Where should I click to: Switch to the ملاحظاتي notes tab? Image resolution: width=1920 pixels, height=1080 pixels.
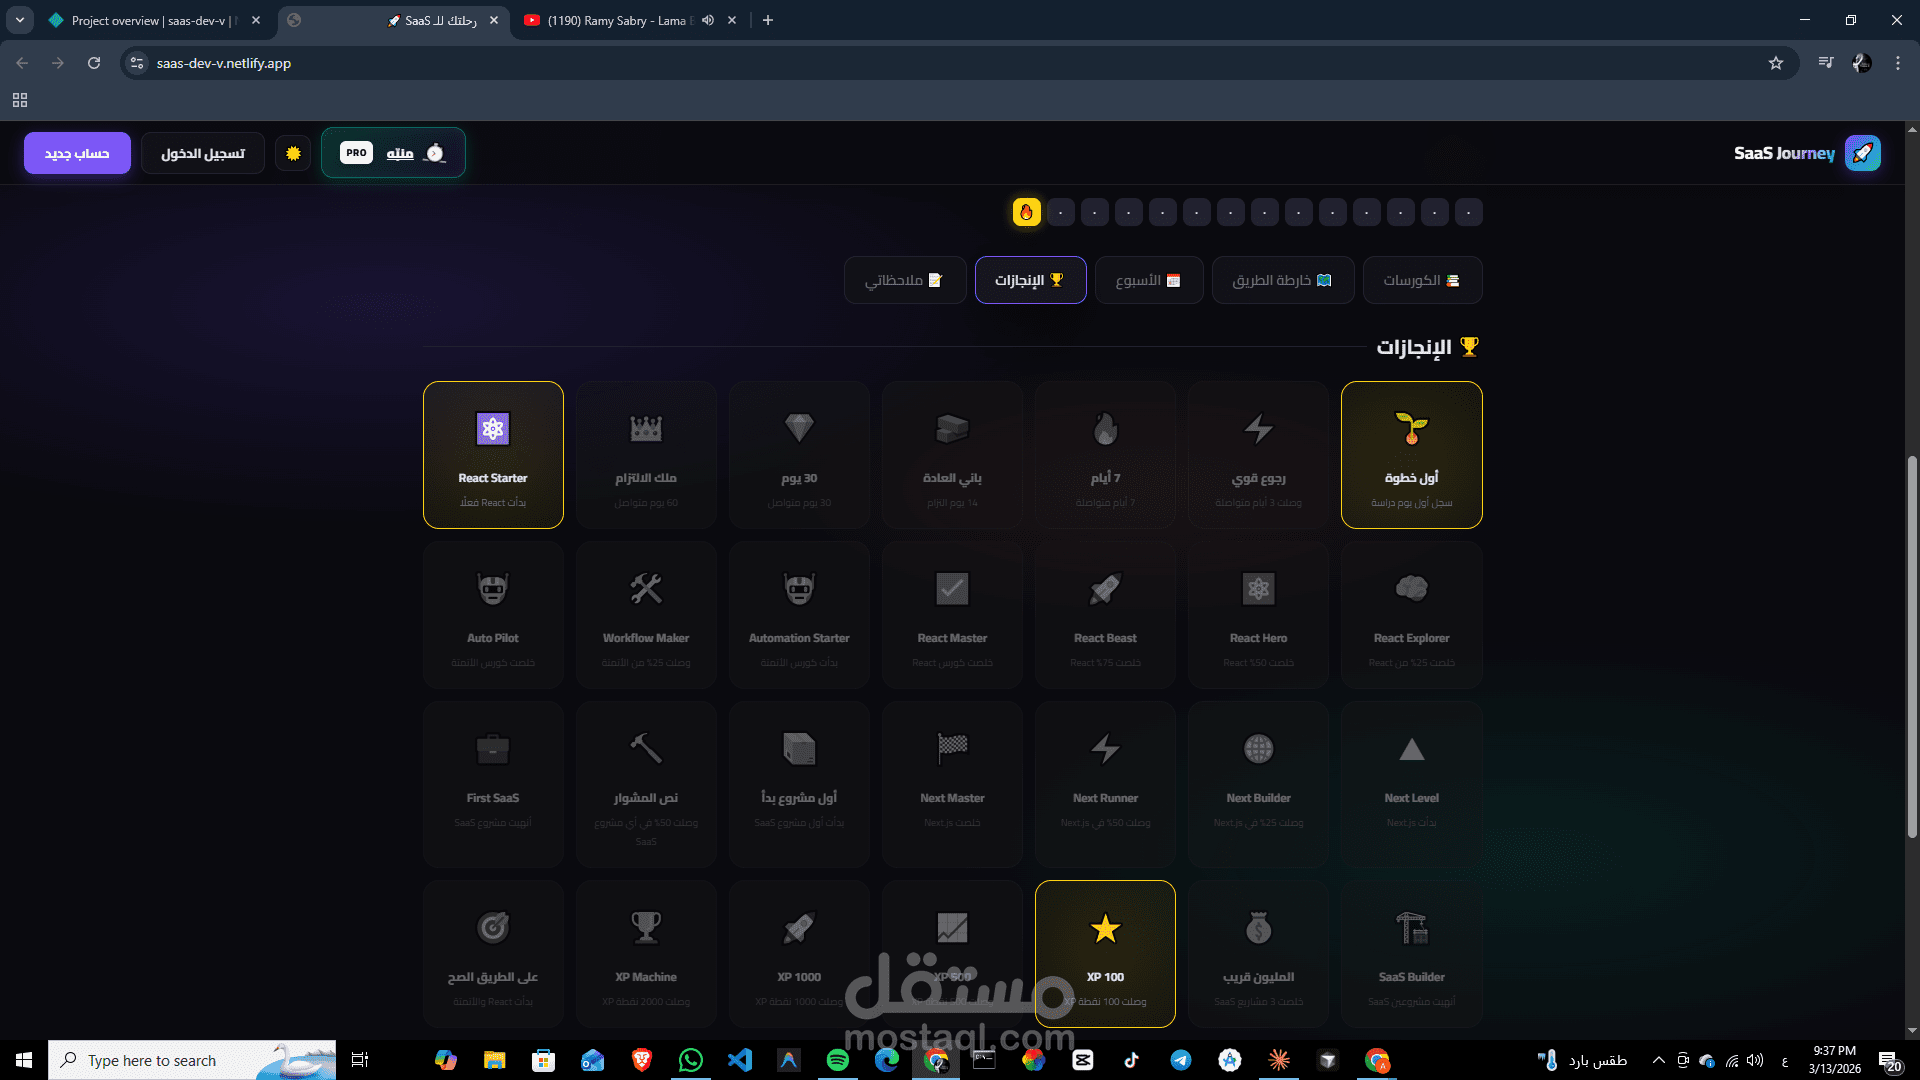pyautogui.click(x=905, y=280)
